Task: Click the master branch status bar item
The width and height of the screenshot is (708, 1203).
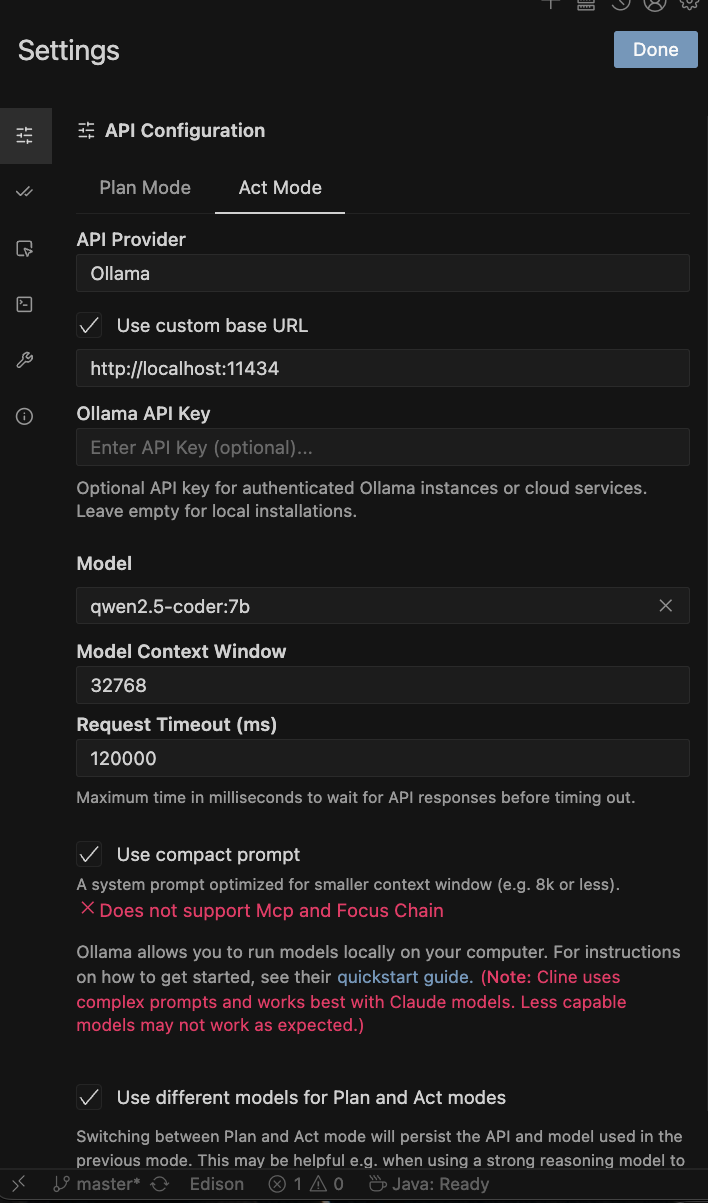Action: [x=97, y=1184]
